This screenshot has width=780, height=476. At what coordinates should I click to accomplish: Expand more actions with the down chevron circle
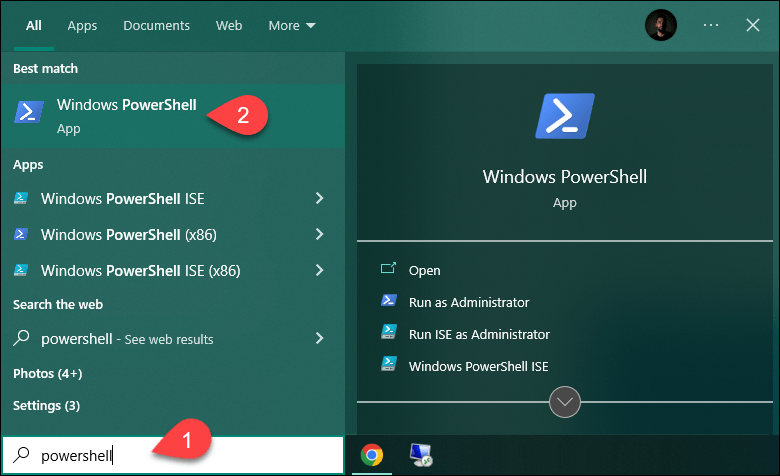tap(565, 402)
